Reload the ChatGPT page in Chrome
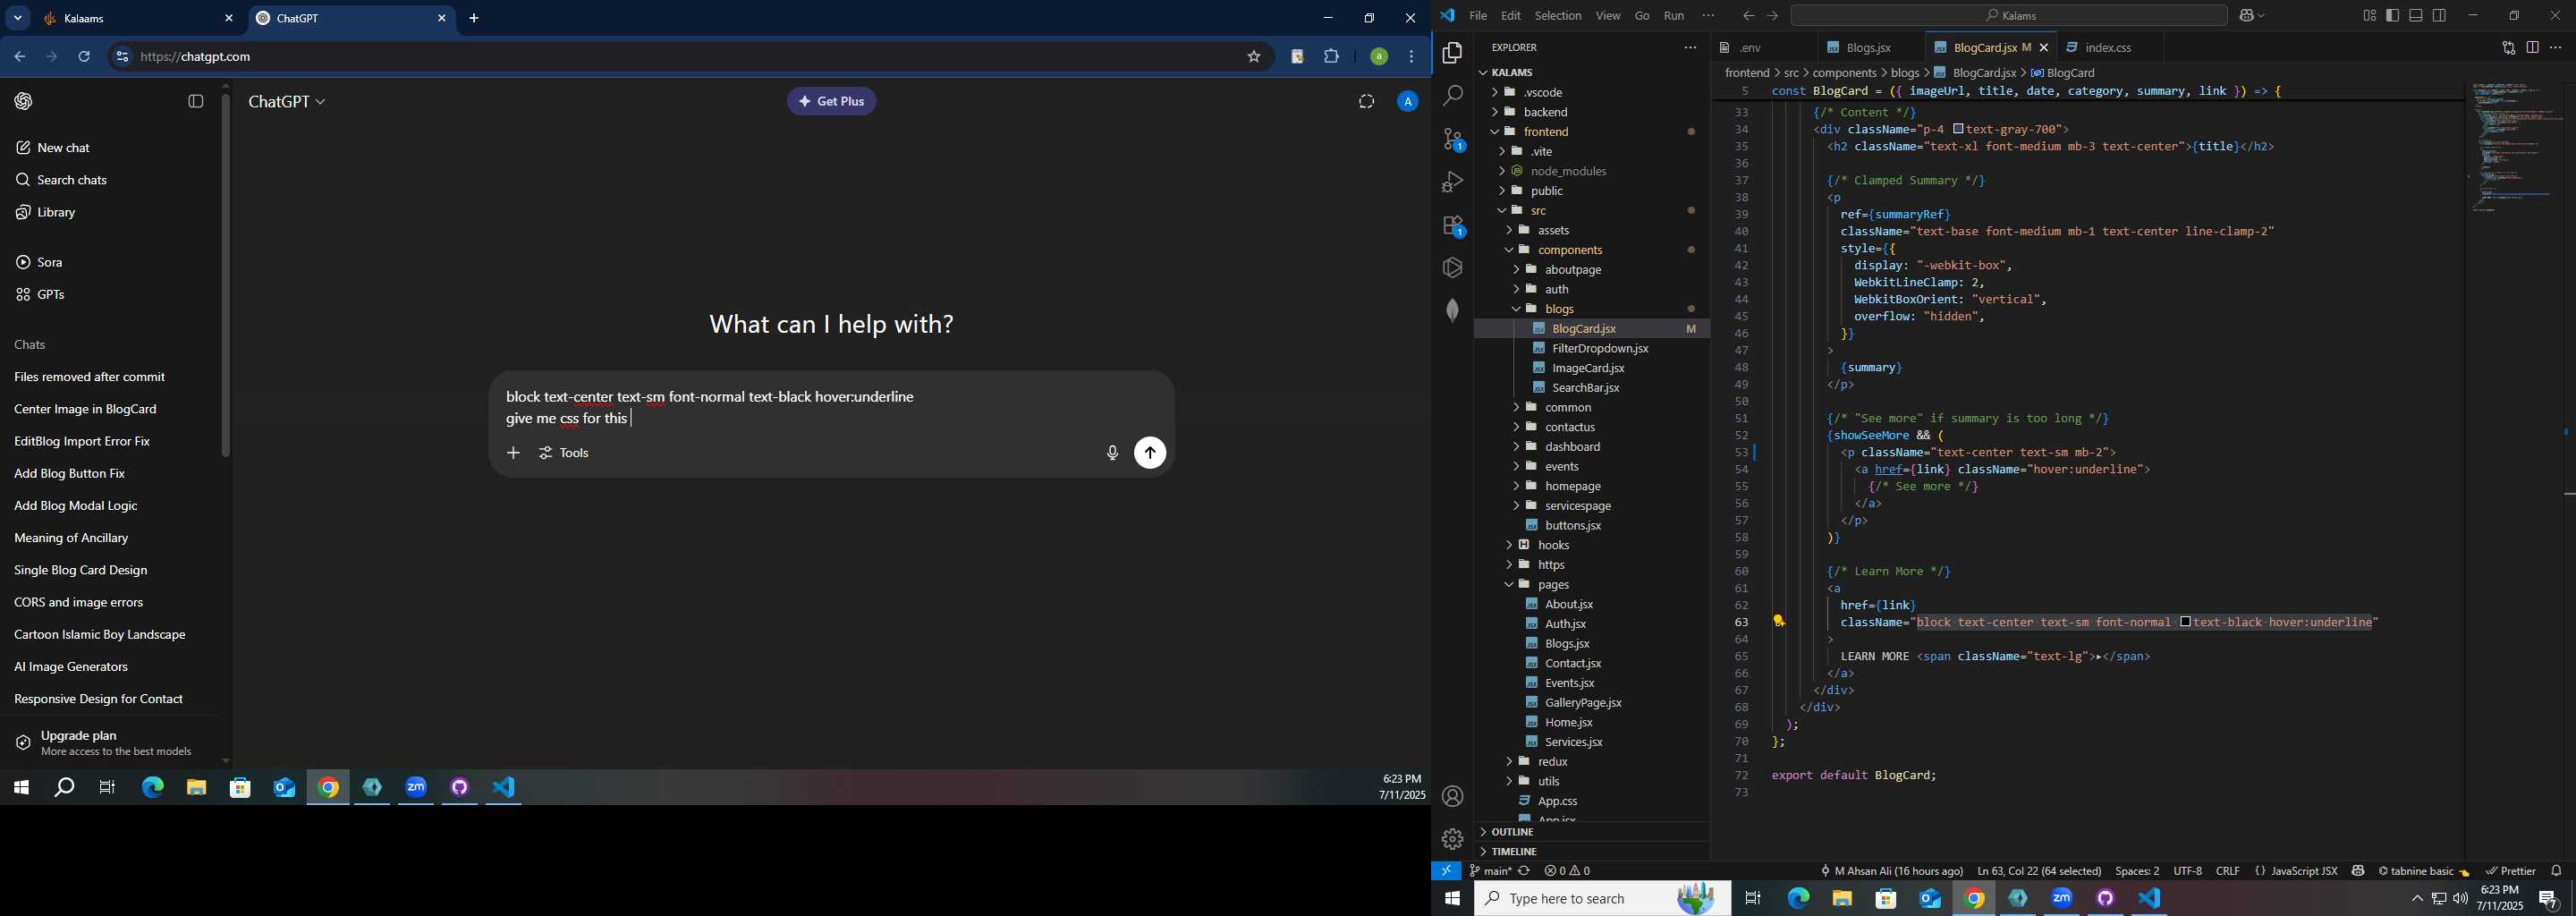The width and height of the screenshot is (2576, 916). 84,57
